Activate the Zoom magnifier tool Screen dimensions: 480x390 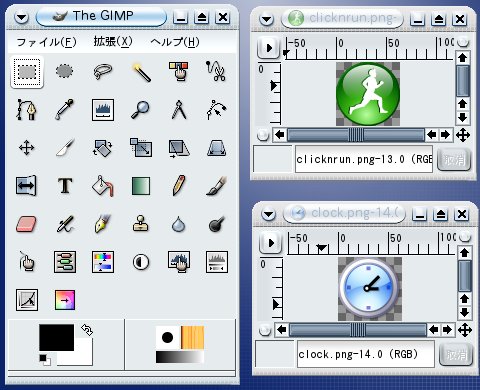tap(140, 110)
